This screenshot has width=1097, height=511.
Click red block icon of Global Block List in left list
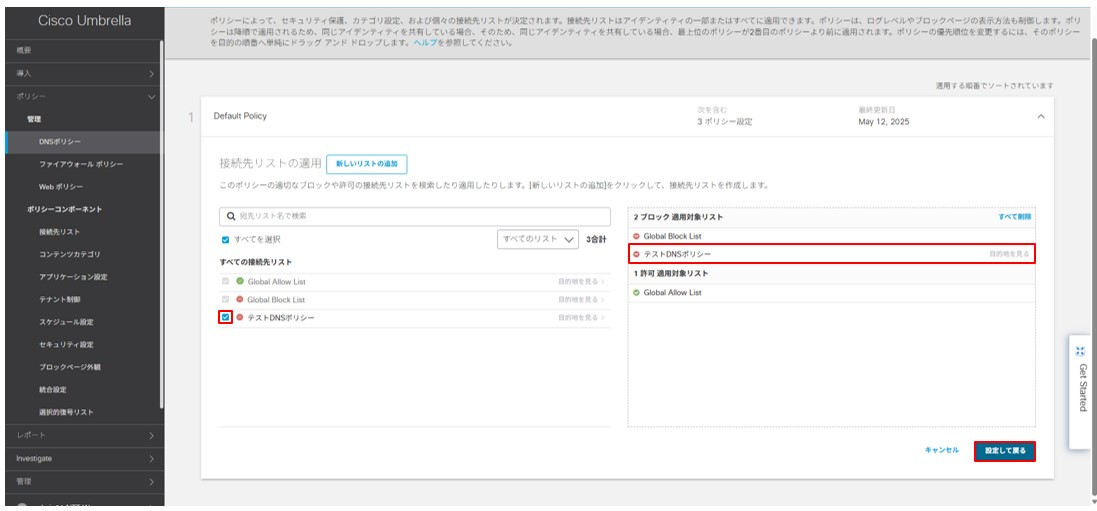point(240,300)
